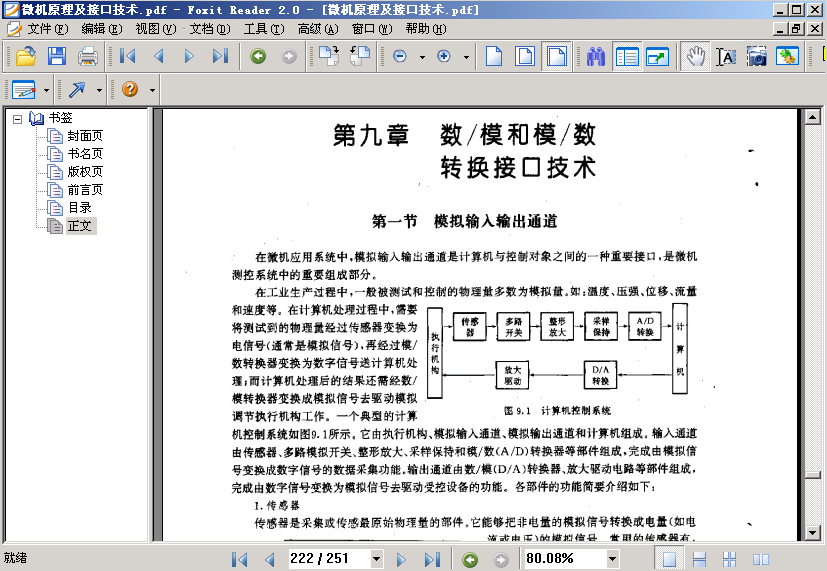Open the 编辑 menu

pyautogui.click(x=101, y=28)
